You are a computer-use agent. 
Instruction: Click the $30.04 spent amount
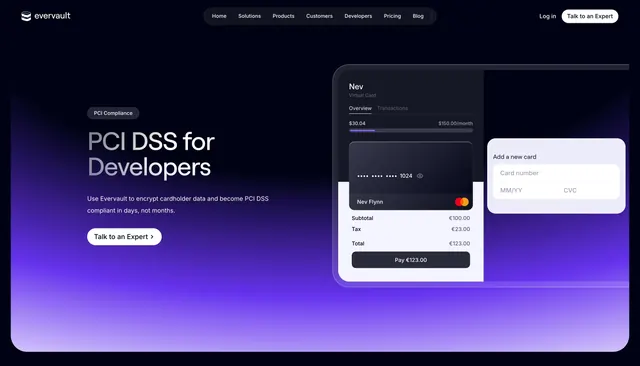tap(357, 123)
